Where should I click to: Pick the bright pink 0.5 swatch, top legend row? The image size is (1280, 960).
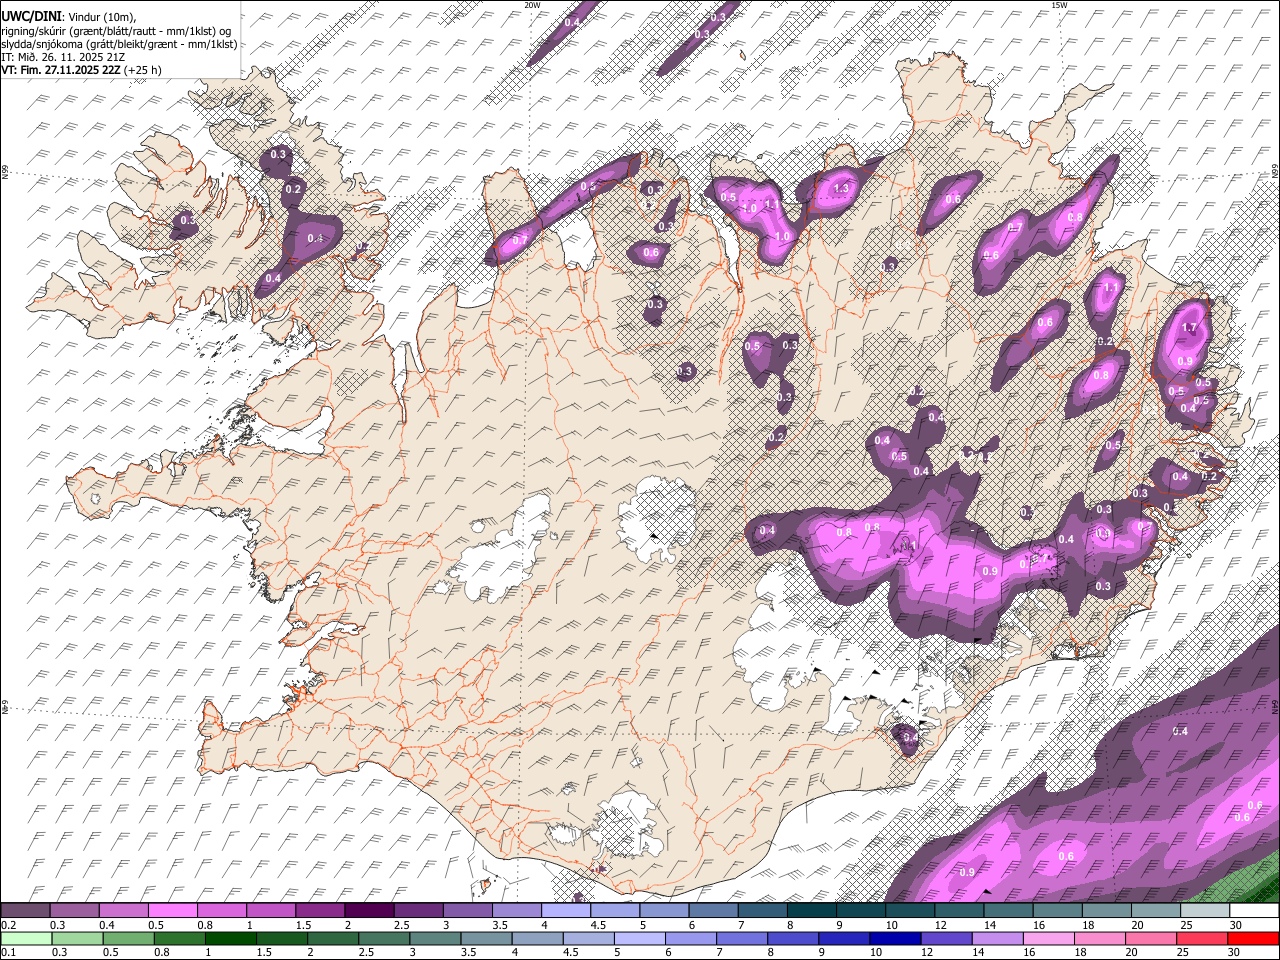(x=172, y=911)
